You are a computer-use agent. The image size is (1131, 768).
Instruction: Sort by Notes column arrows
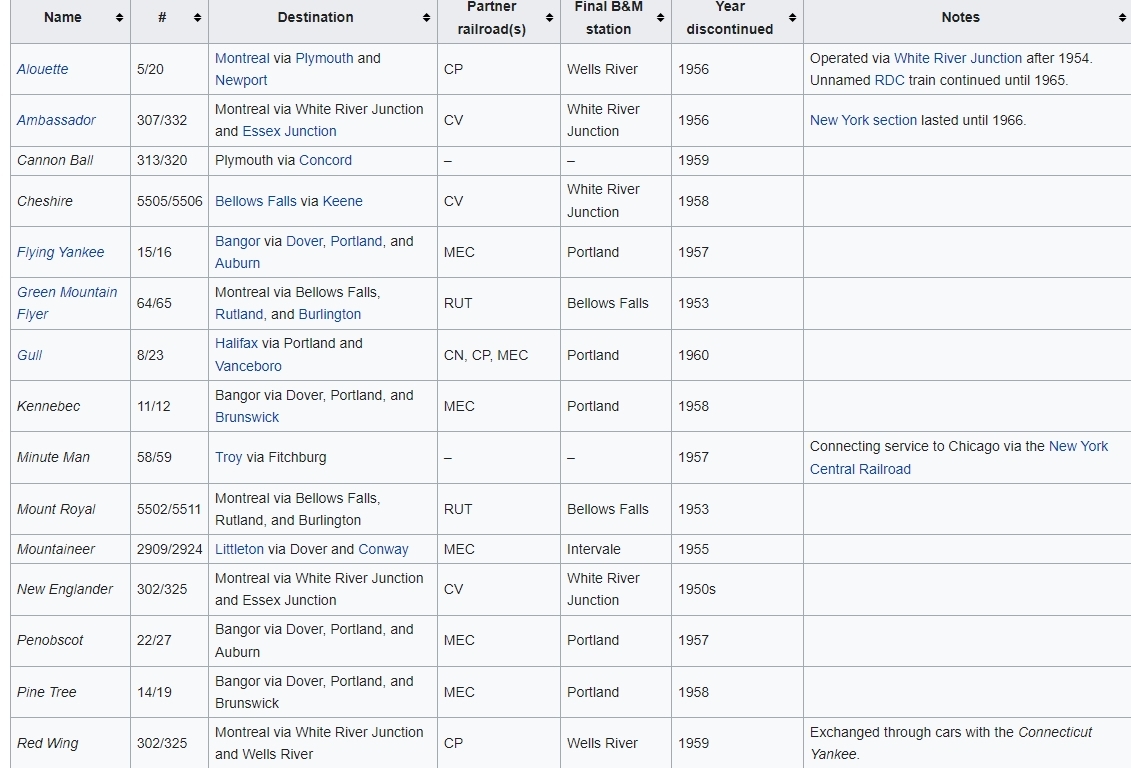pos(1122,17)
